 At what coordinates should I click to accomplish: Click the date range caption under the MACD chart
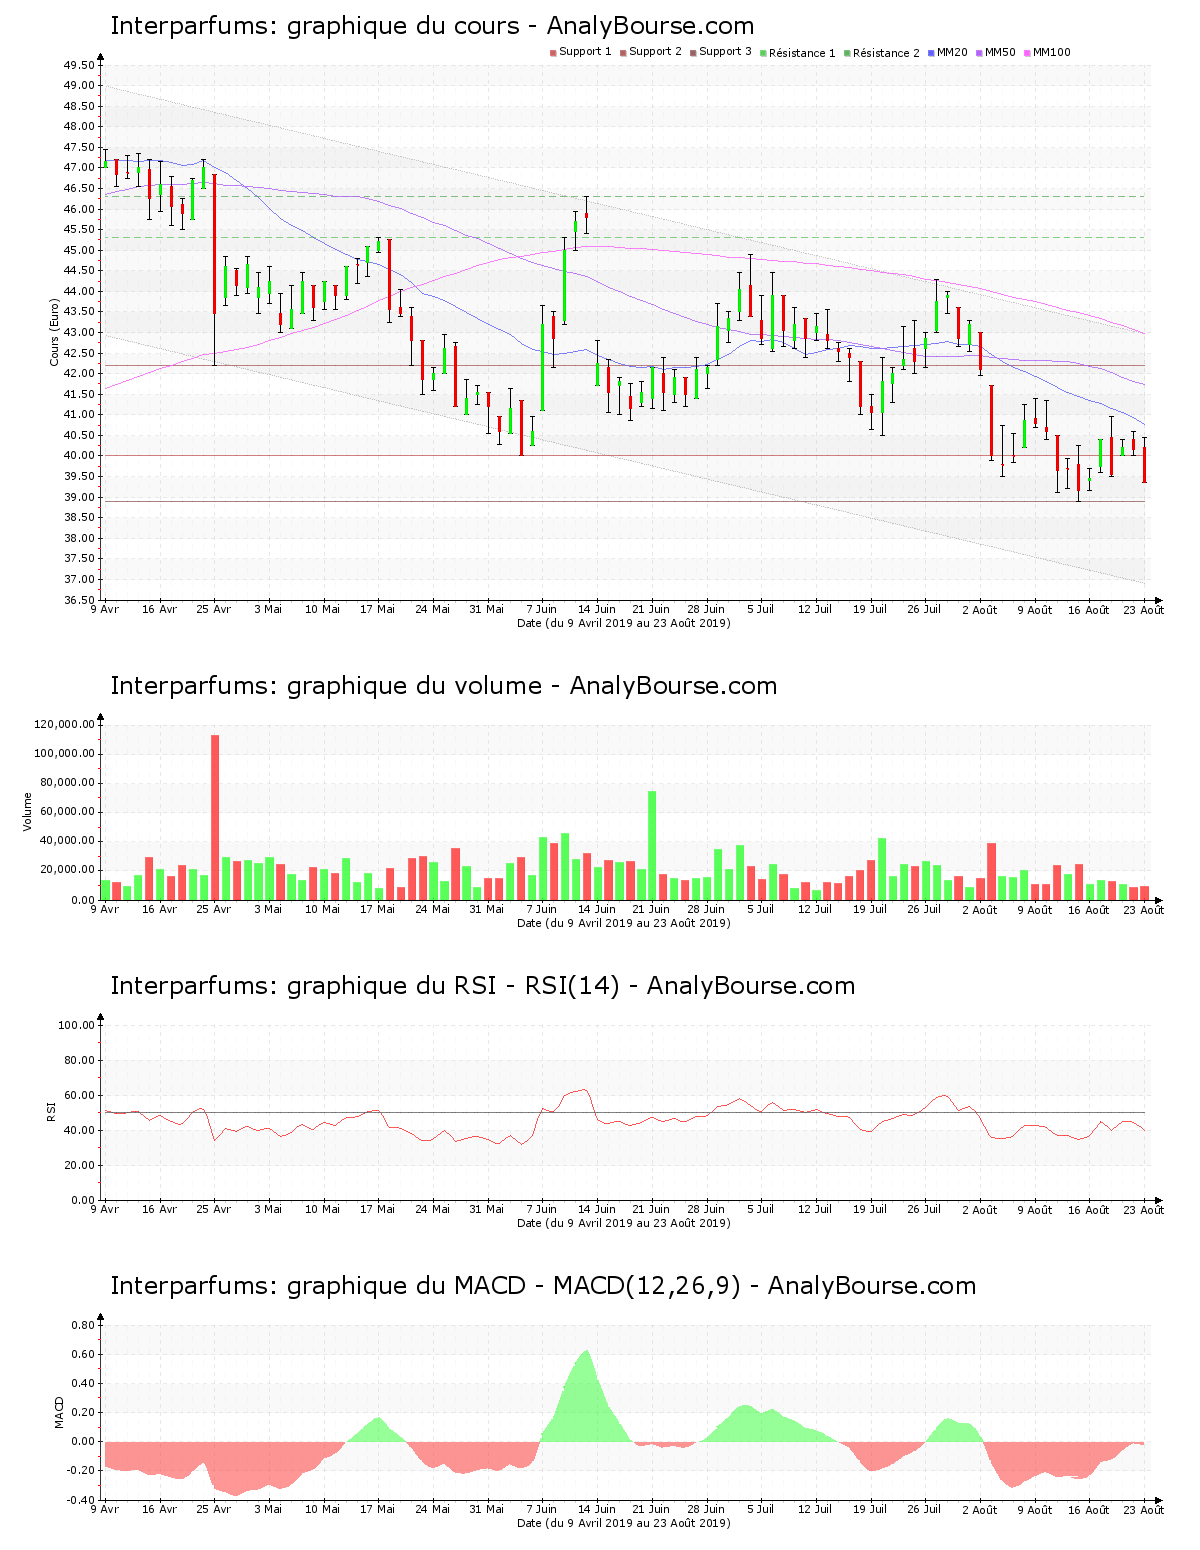[623, 1523]
